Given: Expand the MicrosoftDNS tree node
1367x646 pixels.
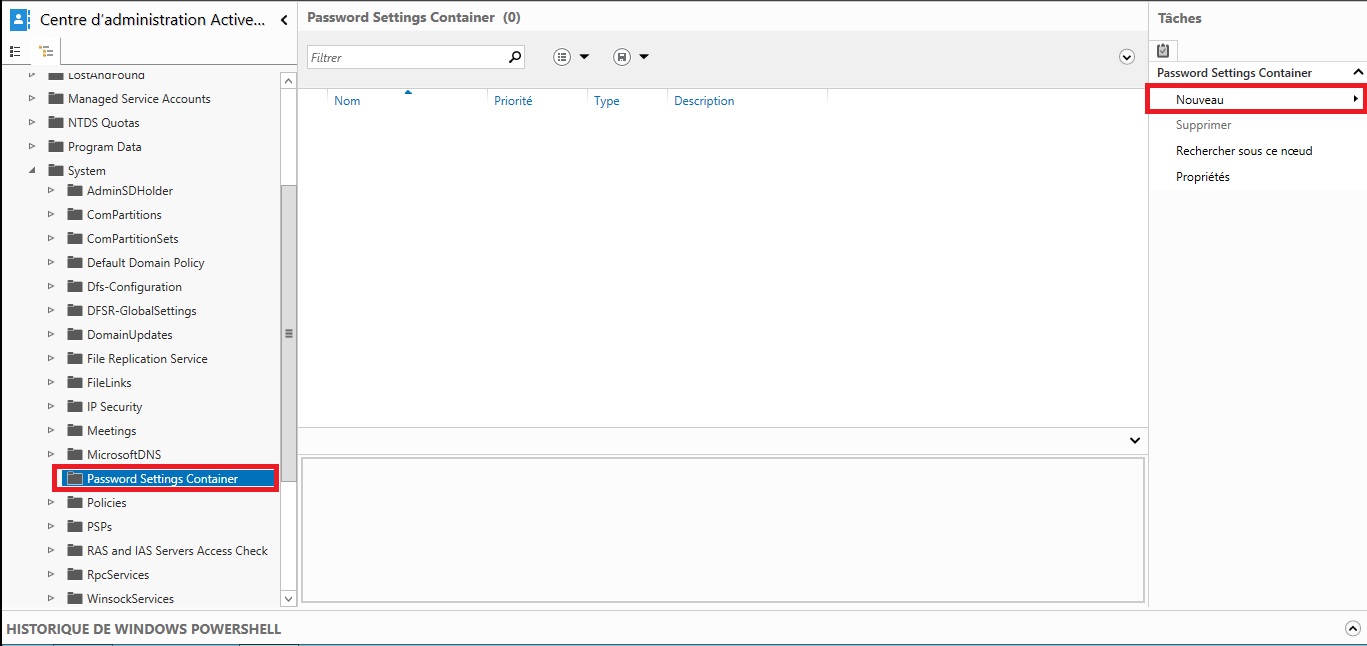Looking at the screenshot, I should tap(51, 455).
